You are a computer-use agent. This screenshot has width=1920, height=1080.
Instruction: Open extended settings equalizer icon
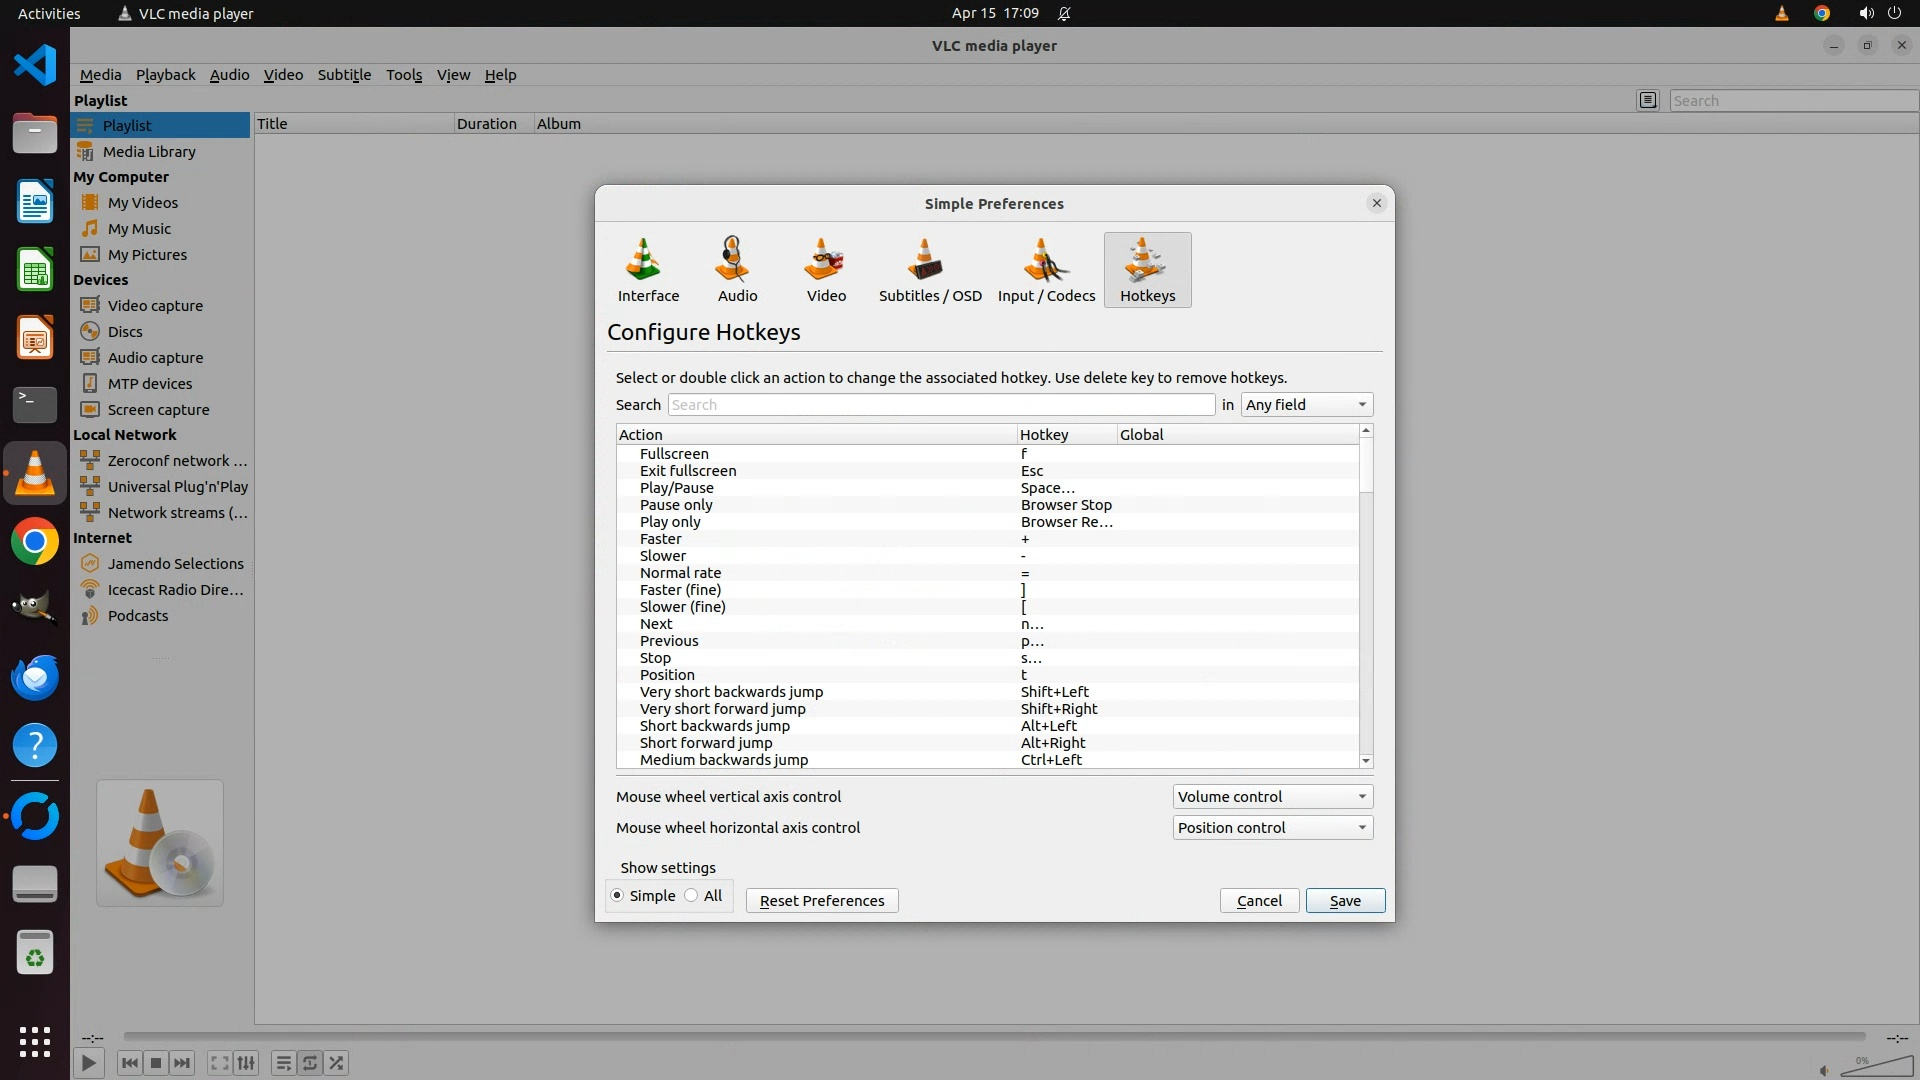(247, 1063)
